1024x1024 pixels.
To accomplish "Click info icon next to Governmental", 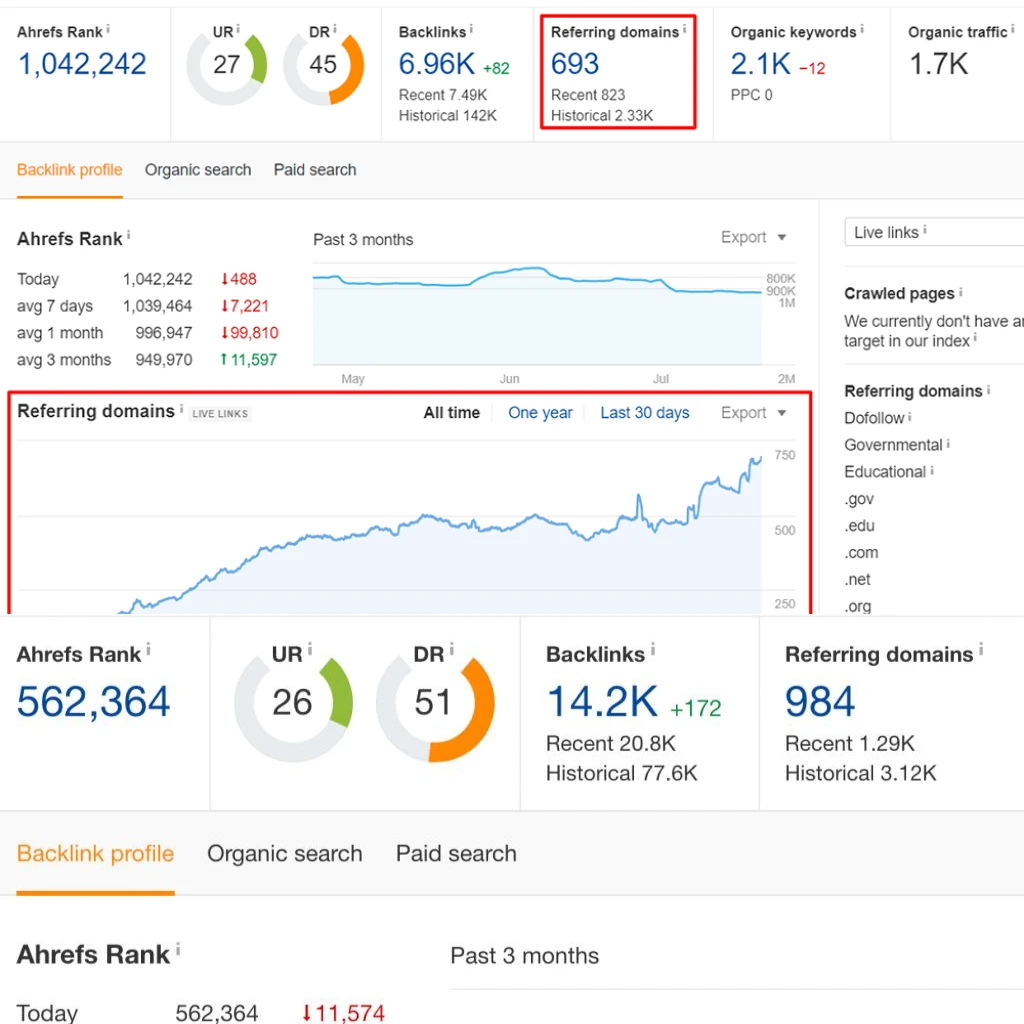I will click(x=948, y=443).
